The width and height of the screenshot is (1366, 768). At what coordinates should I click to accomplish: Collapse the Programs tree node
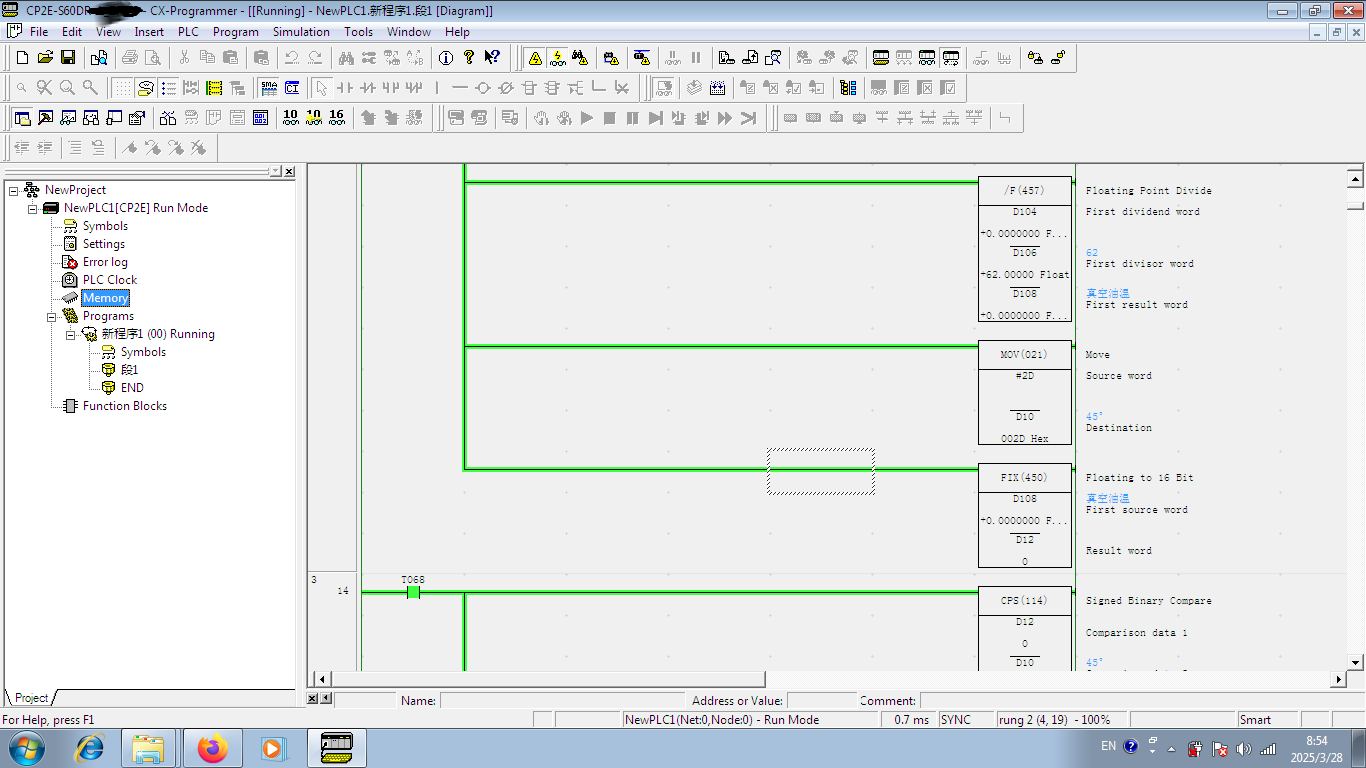click(x=52, y=316)
